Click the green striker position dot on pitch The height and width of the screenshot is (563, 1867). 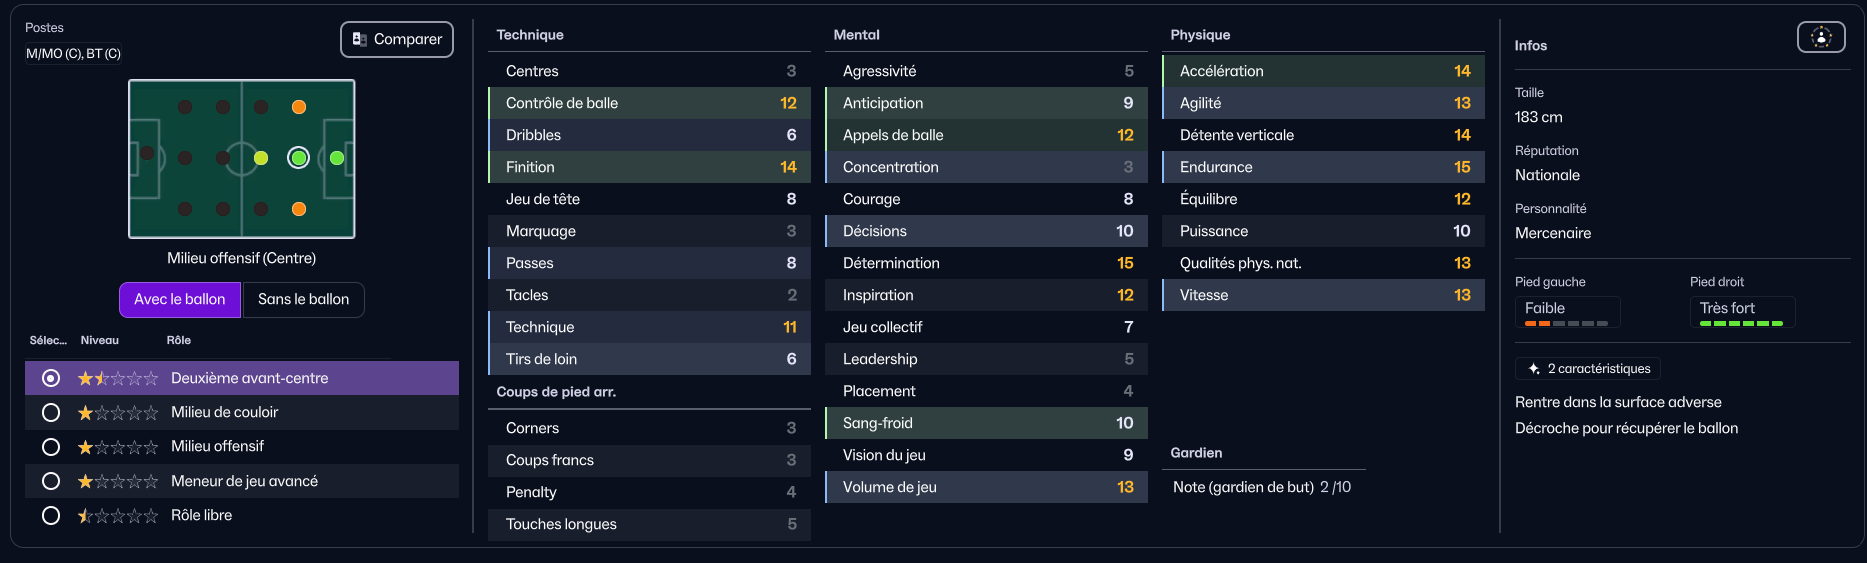click(337, 158)
